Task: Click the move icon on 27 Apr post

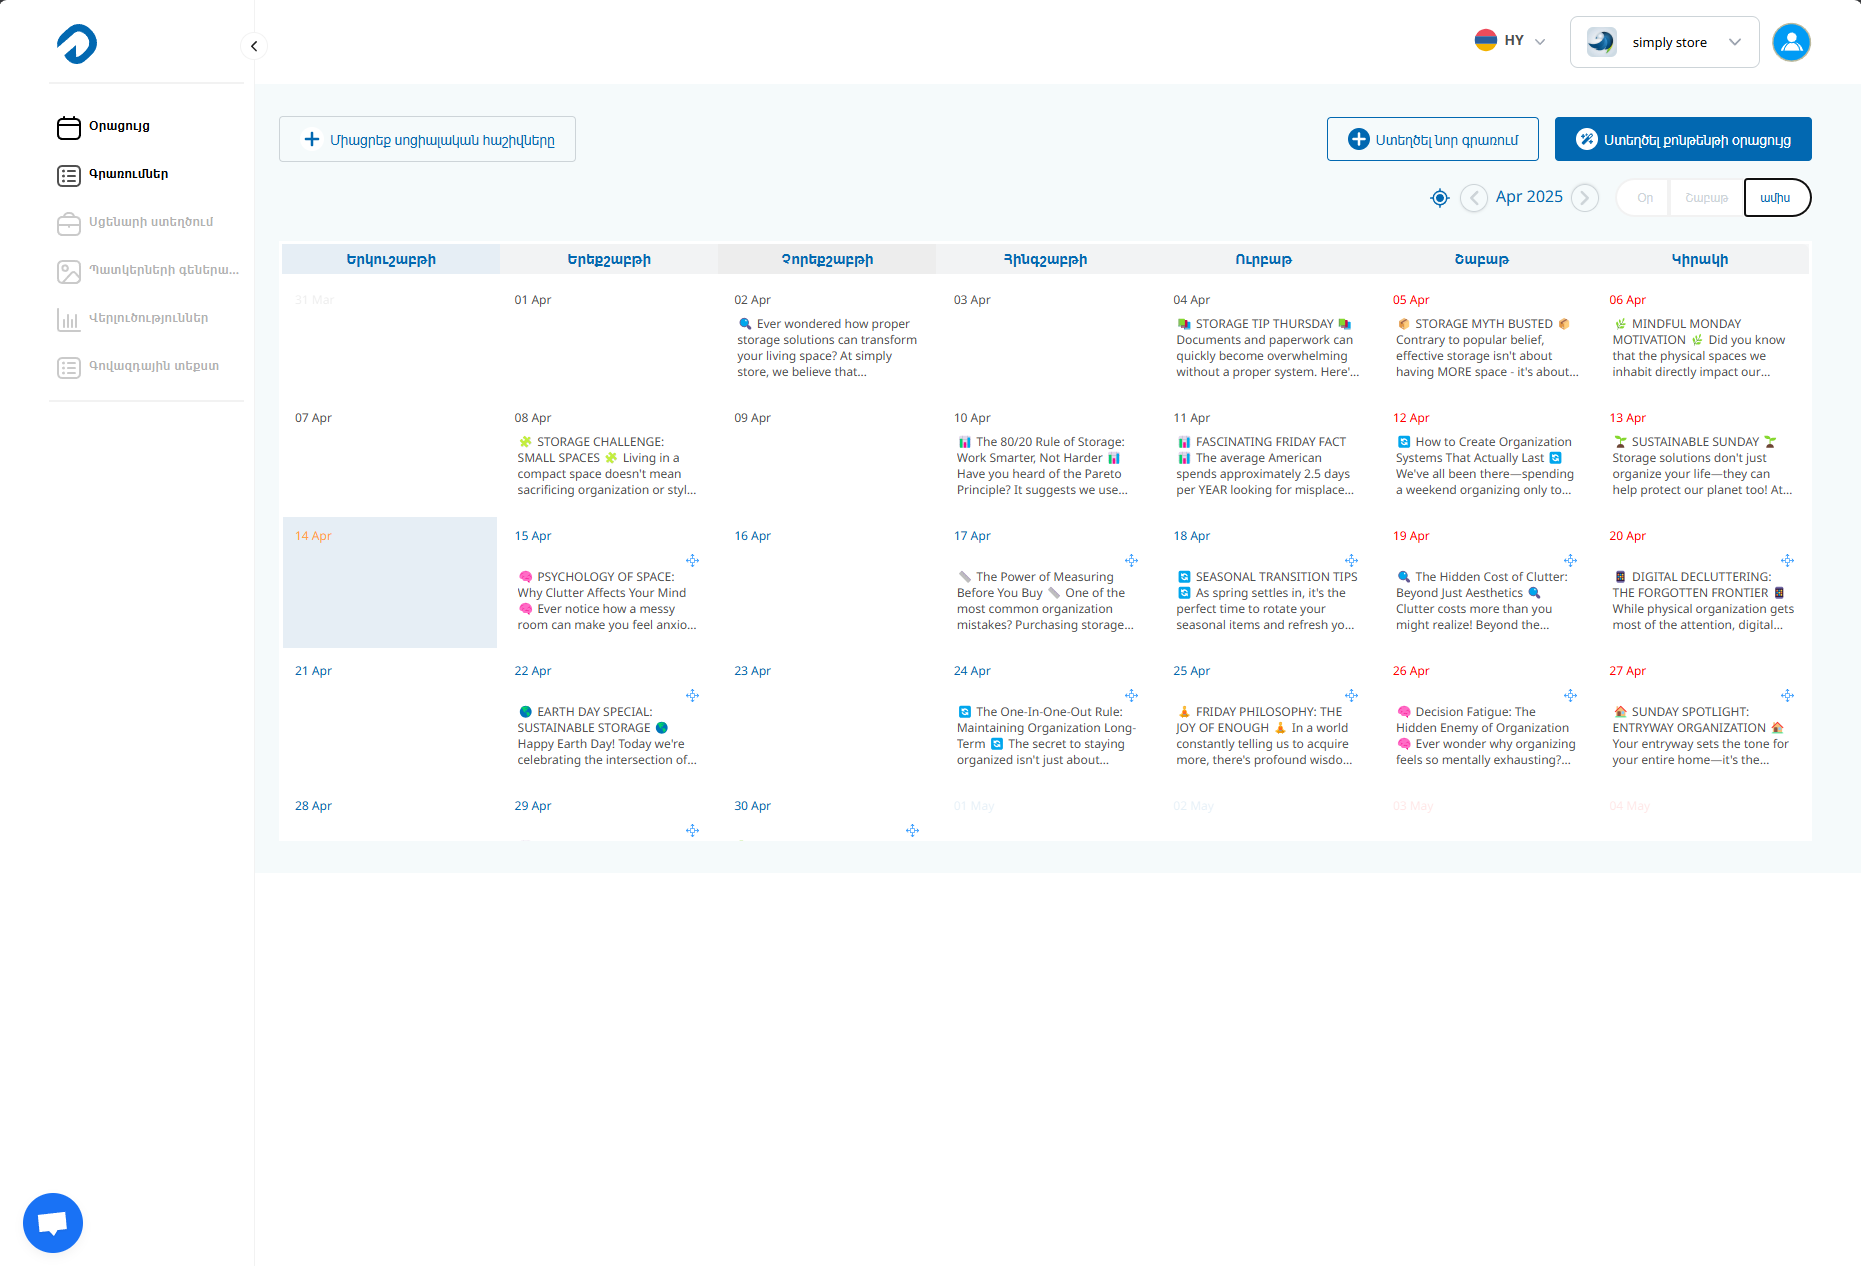Action: [x=1787, y=696]
